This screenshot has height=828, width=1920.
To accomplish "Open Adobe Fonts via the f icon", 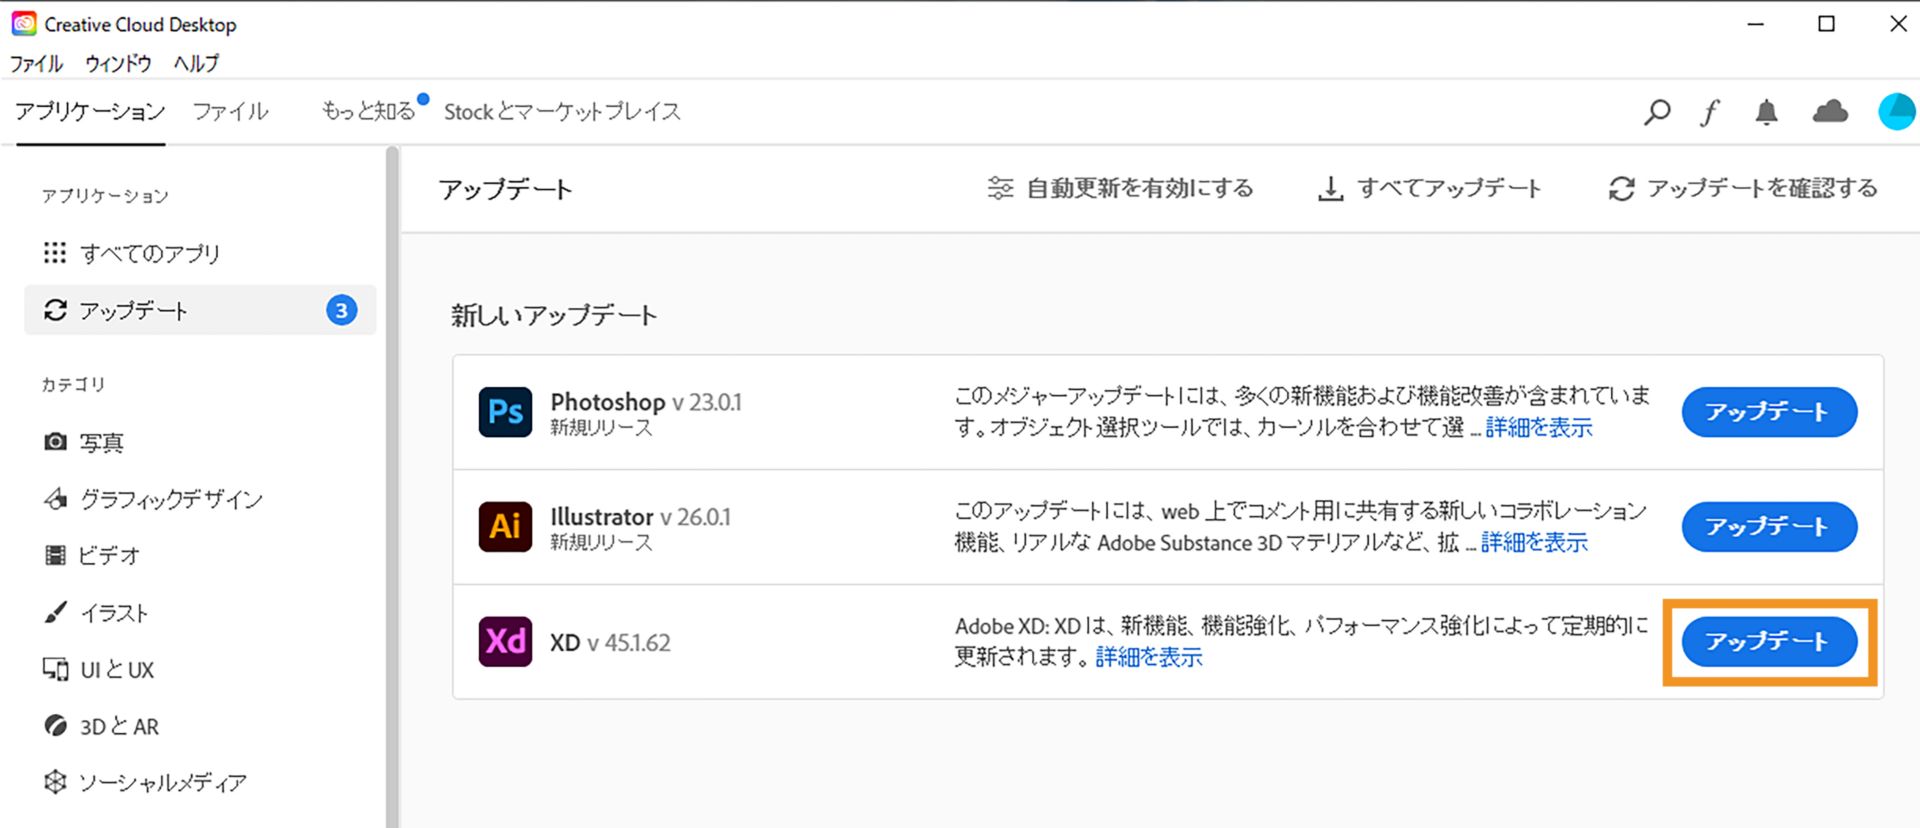I will coord(1711,111).
